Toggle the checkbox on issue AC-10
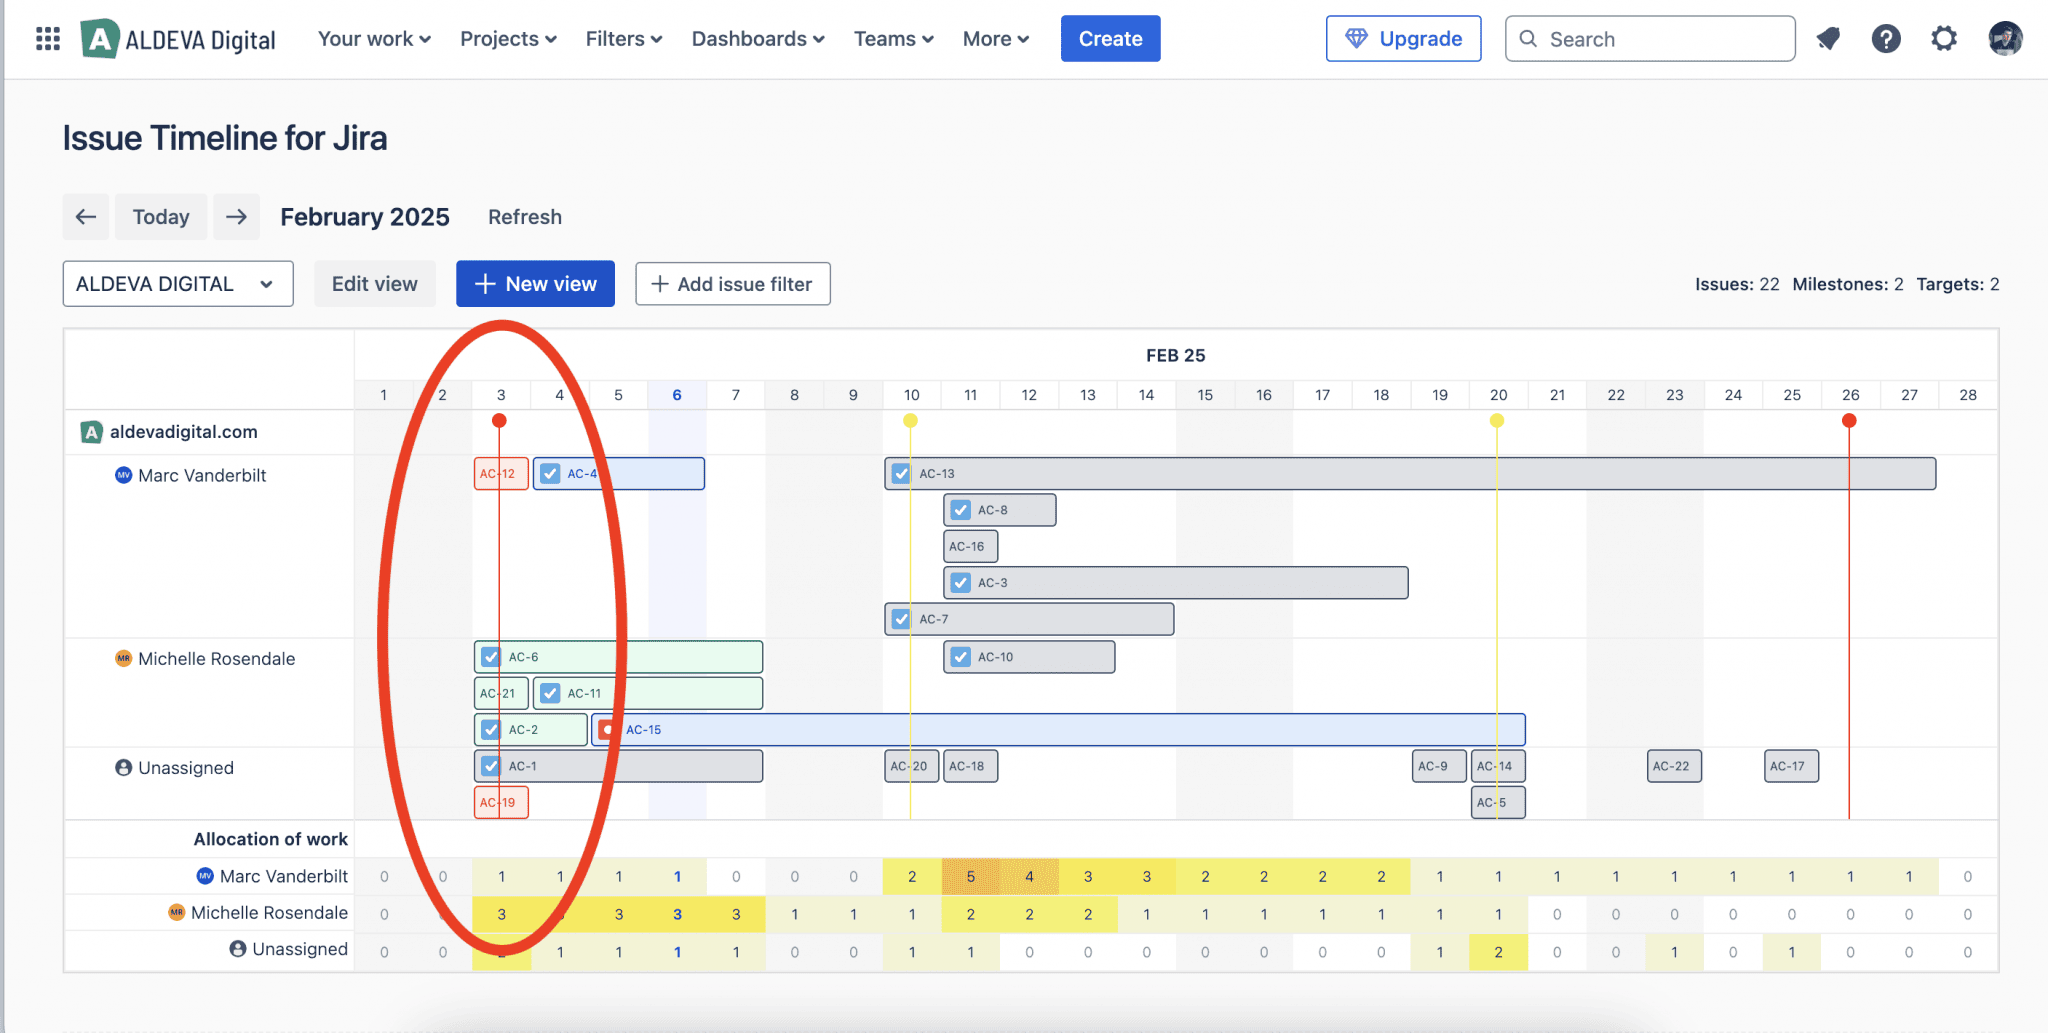Image resolution: width=2048 pixels, height=1033 pixels. pyautogui.click(x=961, y=657)
